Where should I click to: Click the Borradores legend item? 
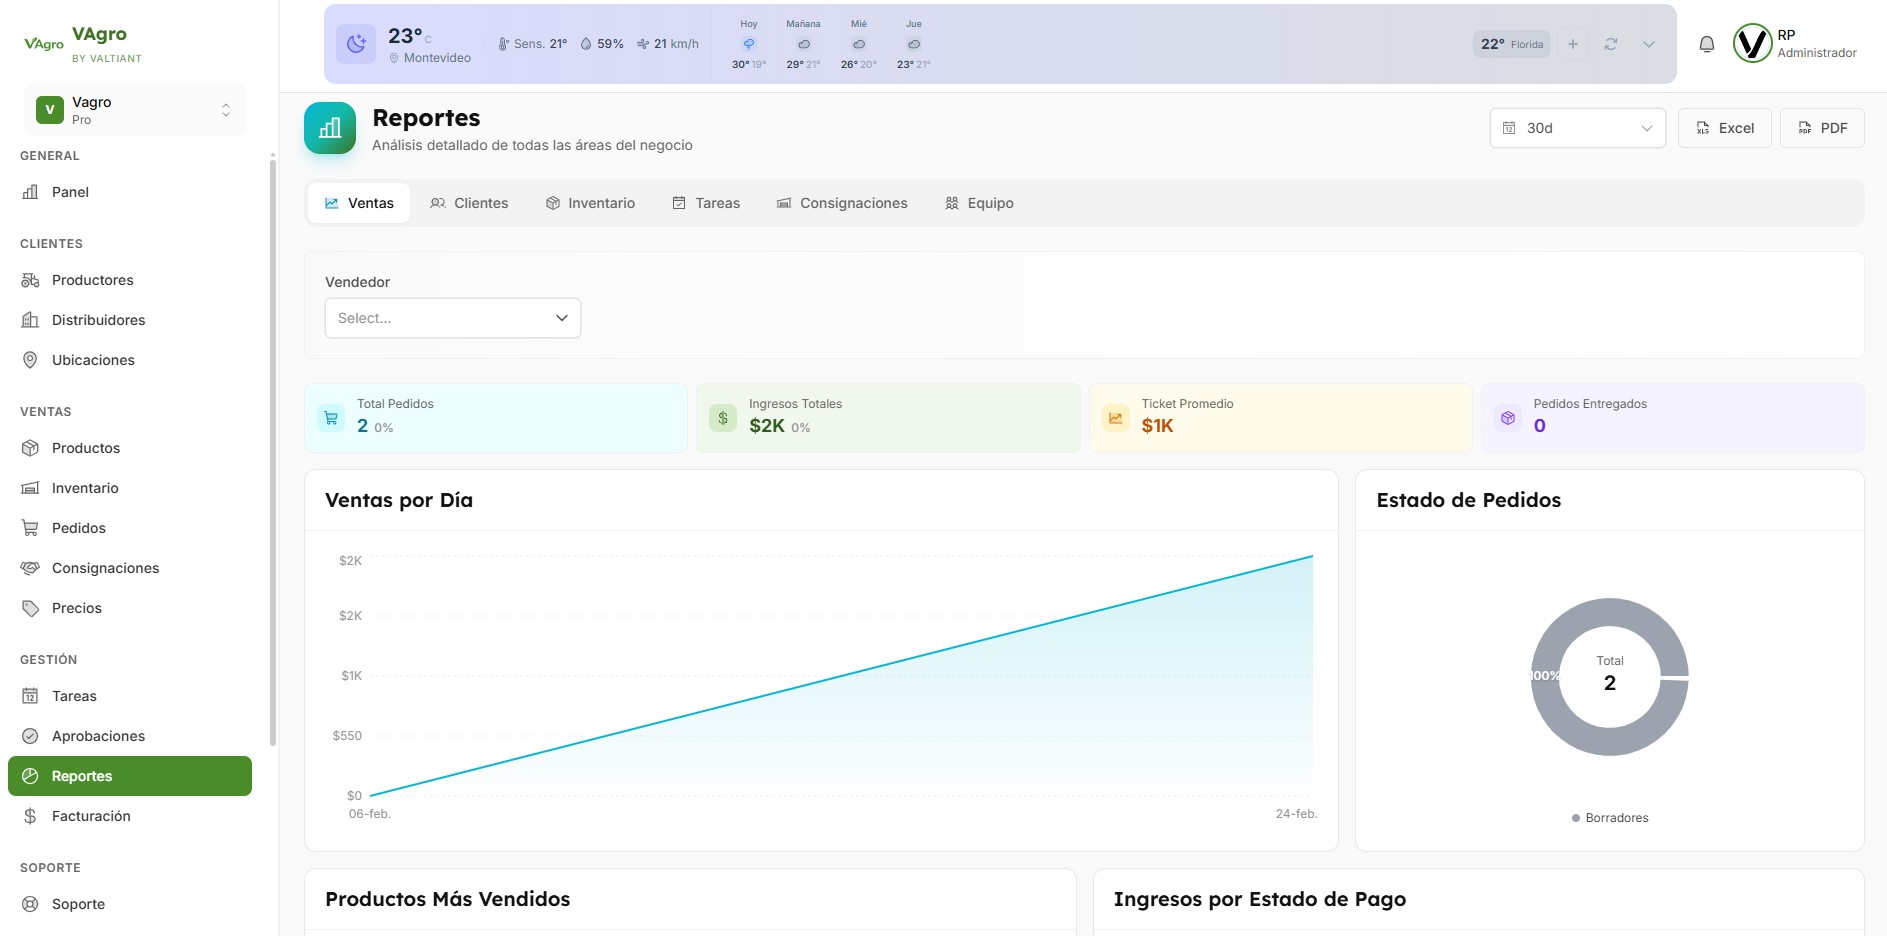click(x=1610, y=818)
